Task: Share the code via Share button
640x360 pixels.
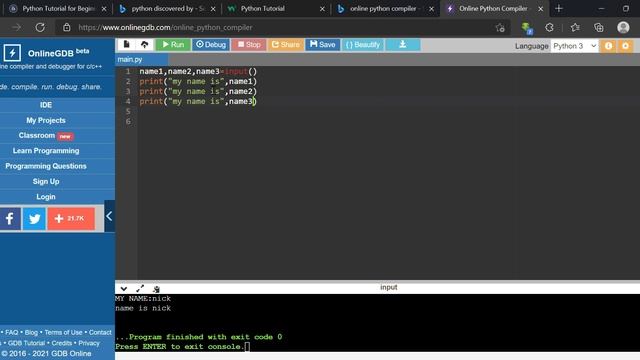Action: point(286,44)
